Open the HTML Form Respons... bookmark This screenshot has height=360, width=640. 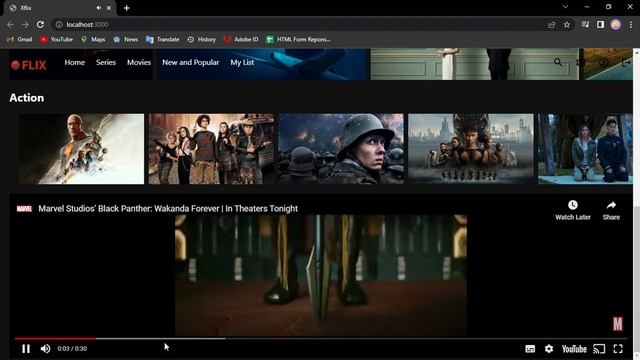[298, 39]
